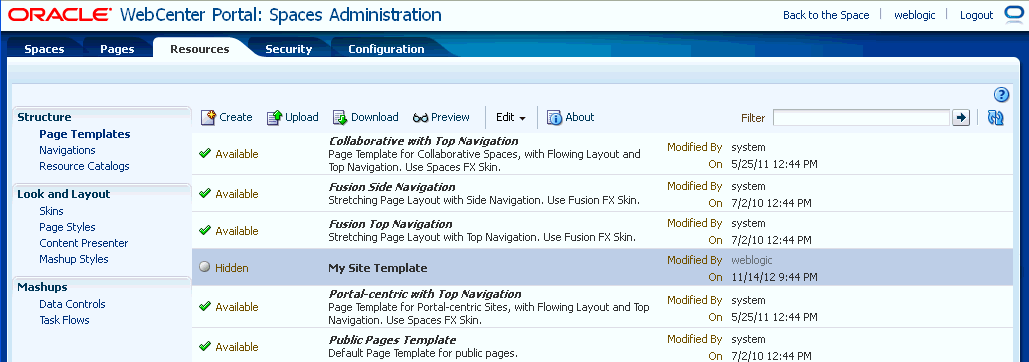This screenshot has width=1029, height=362.
Task: Open Page Styles in the sidebar
Action: pyautogui.click(x=67, y=227)
